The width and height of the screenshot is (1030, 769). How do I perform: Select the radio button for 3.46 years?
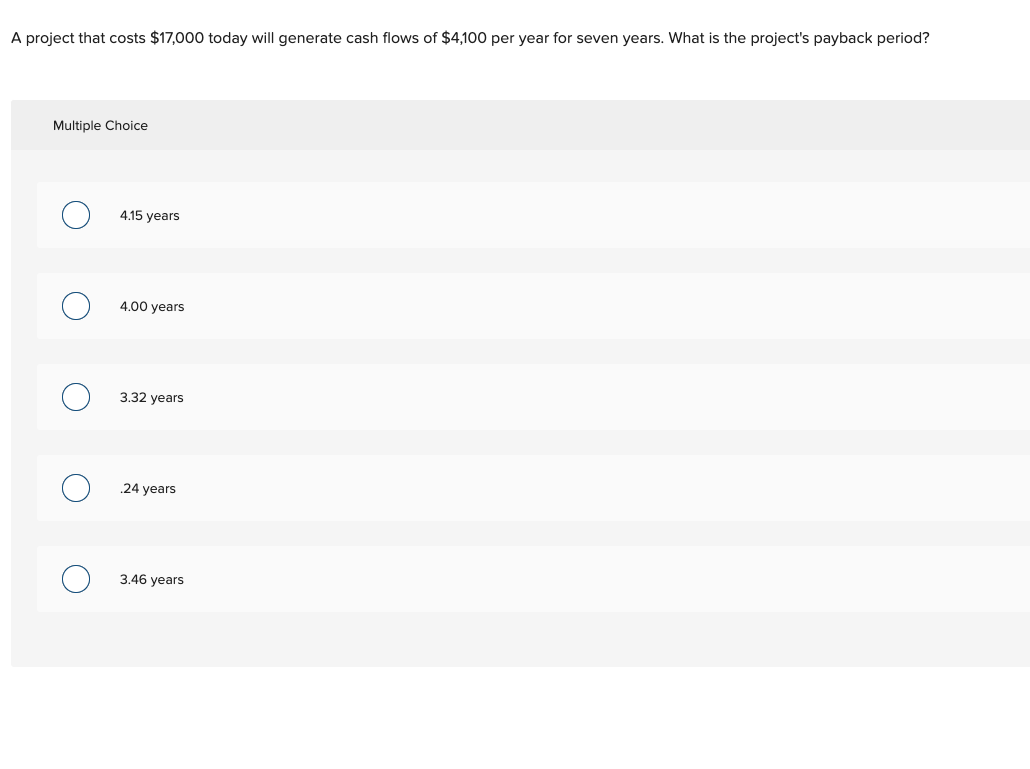[x=76, y=579]
